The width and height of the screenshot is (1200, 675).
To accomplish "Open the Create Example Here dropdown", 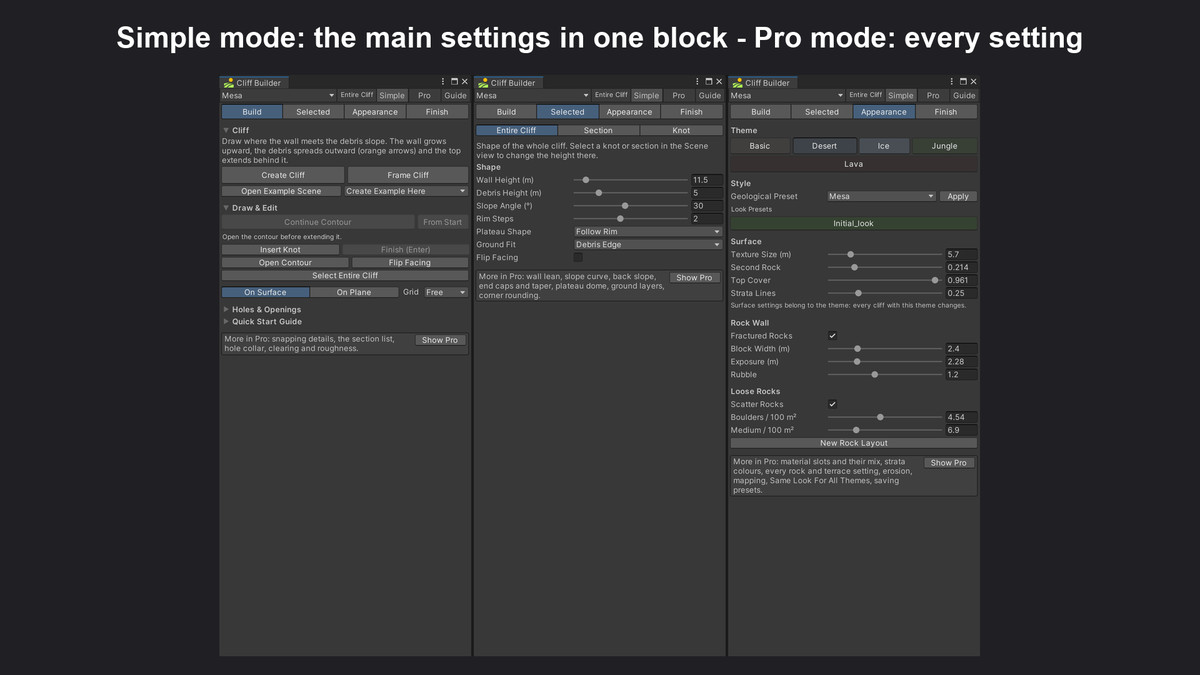I will point(405,191).
